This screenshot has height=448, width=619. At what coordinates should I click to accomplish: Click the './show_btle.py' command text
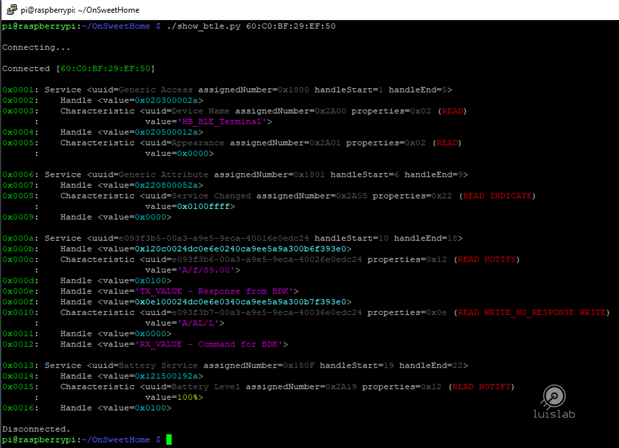click(x=203, y=26)
